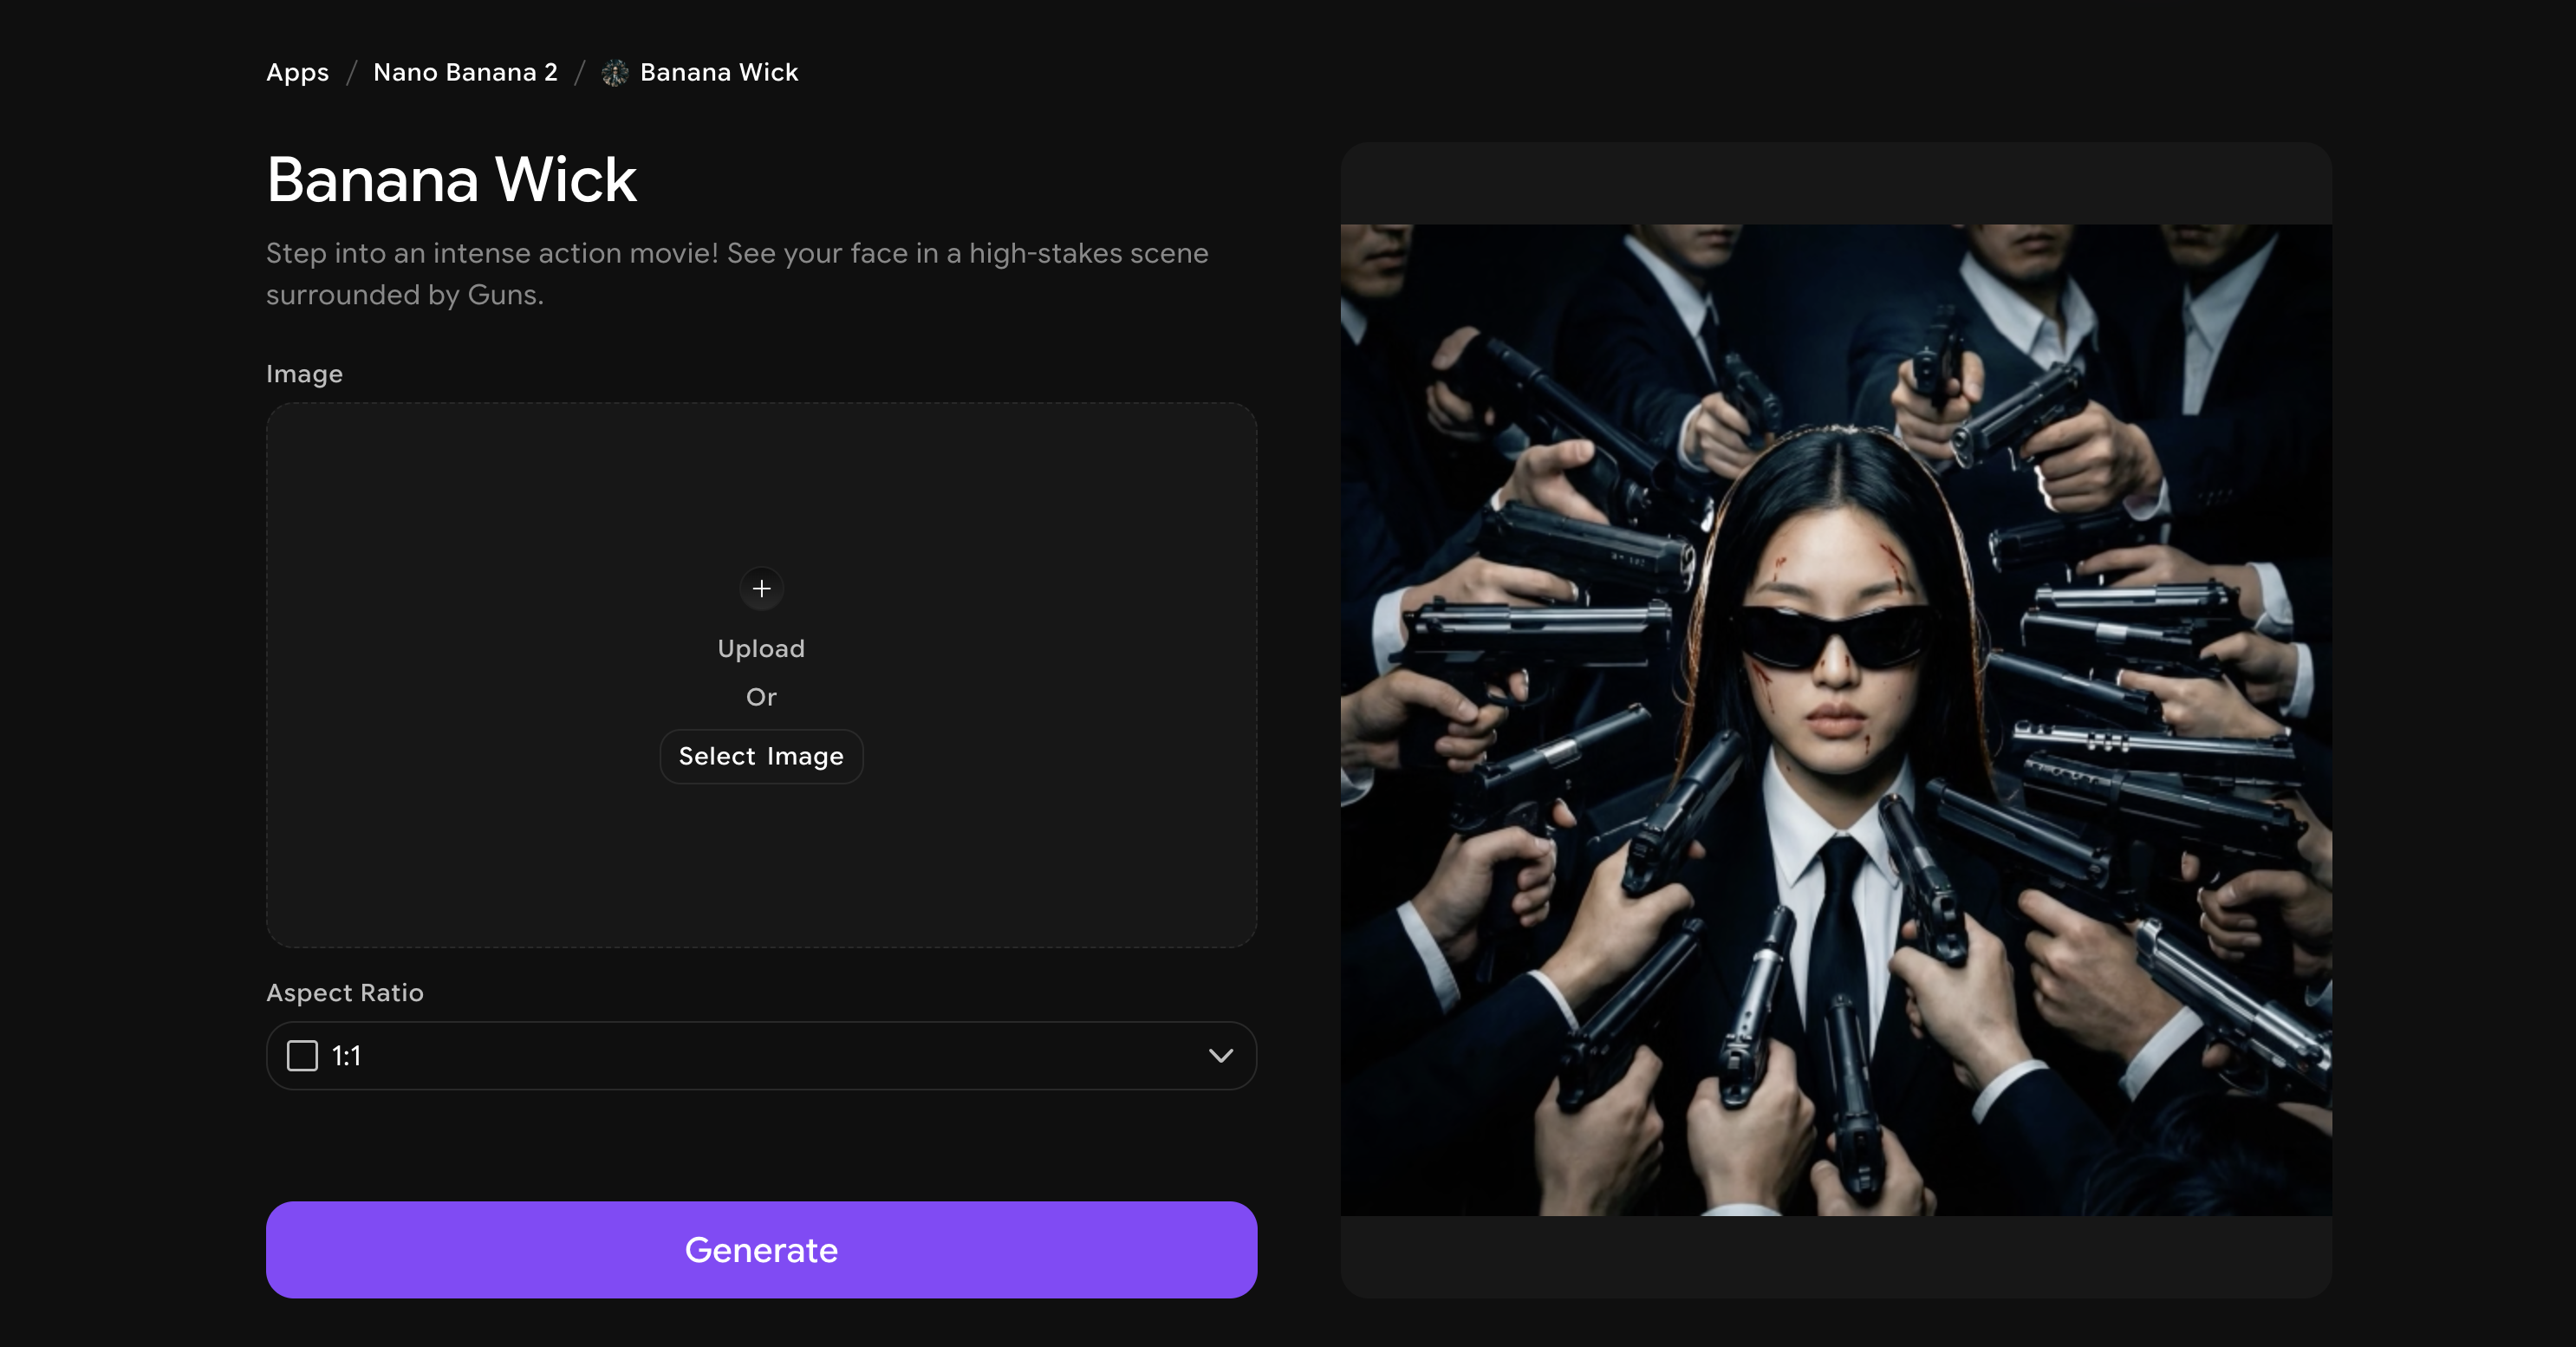Click the Banana Wick page heading
Image resolution: width=2576 pixels, height=1347 pixels.
tap(451, 180)
